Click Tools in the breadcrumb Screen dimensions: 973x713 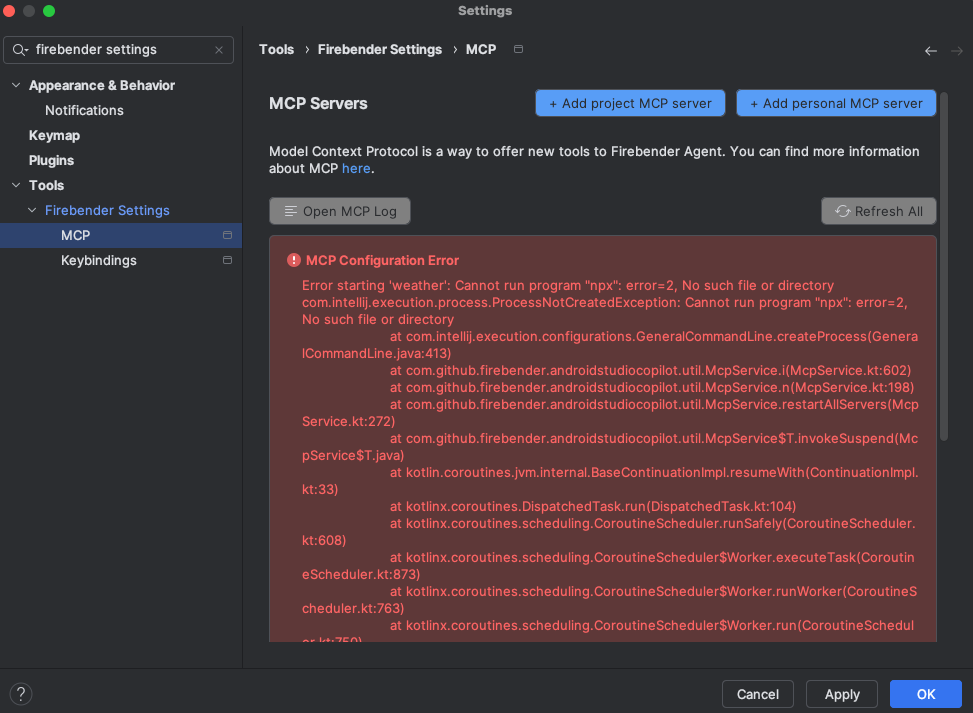point(276,49)
